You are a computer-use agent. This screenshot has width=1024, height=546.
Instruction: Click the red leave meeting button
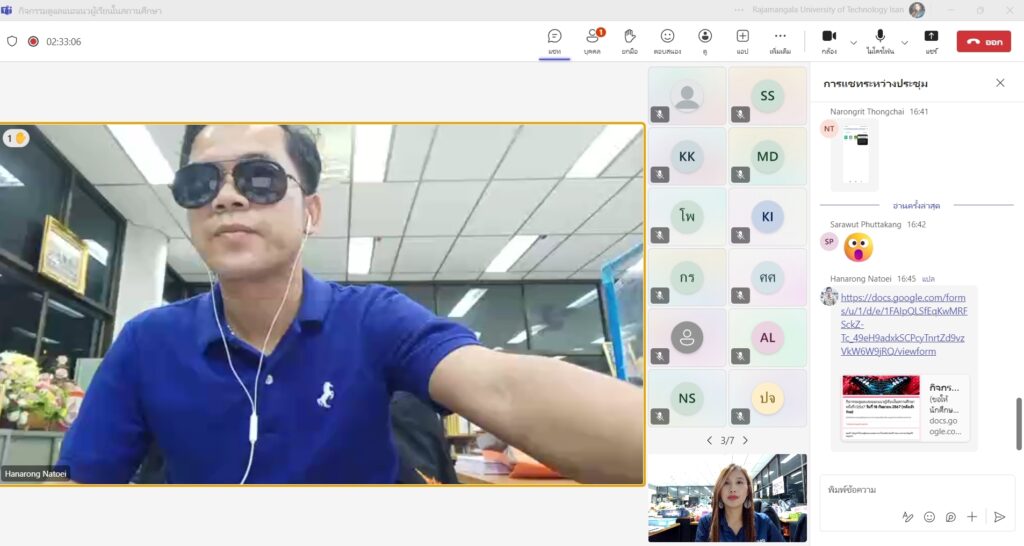[x=983, y=42]
